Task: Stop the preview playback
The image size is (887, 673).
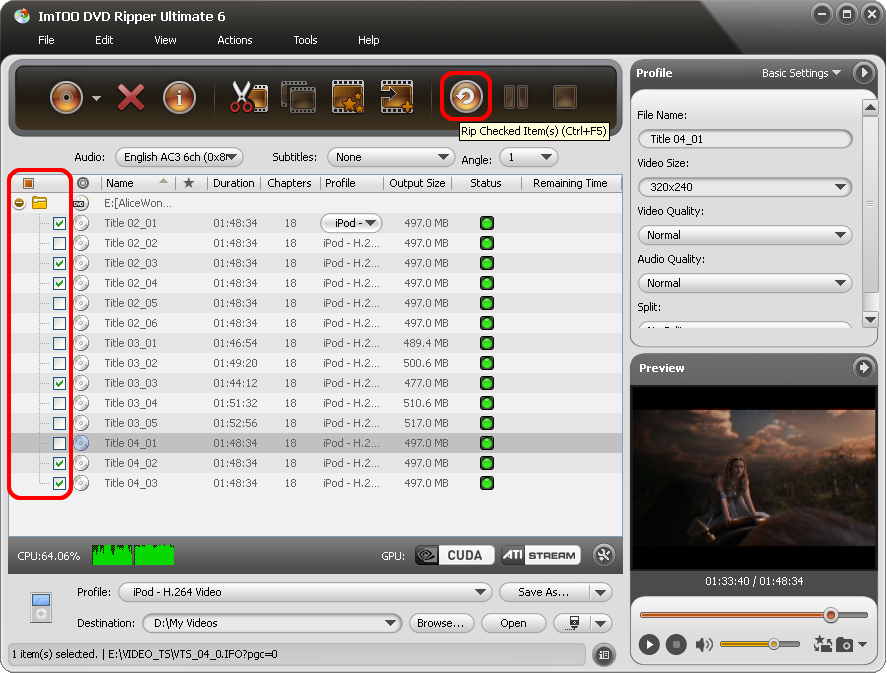Action: click(x=676, y=644)
